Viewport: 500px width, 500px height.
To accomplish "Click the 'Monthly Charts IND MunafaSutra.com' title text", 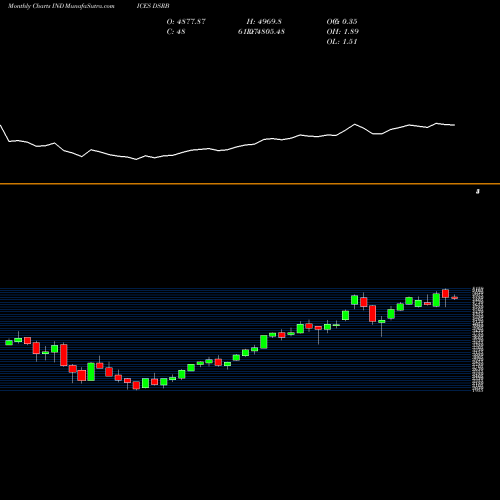I will [x=61, y=6].
